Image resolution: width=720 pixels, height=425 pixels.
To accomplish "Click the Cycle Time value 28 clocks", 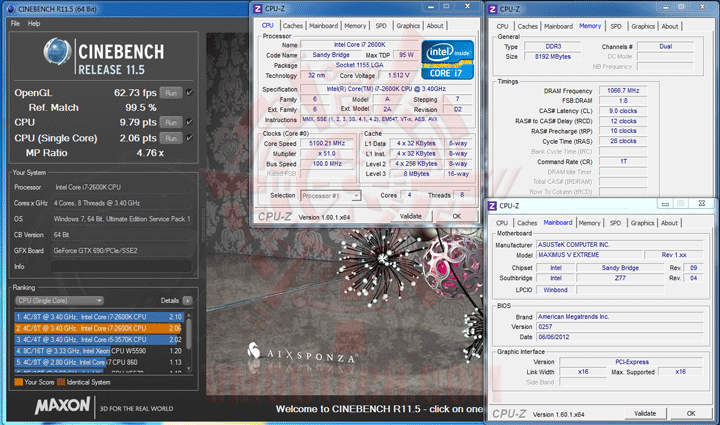I will click(x=623, y=141).
